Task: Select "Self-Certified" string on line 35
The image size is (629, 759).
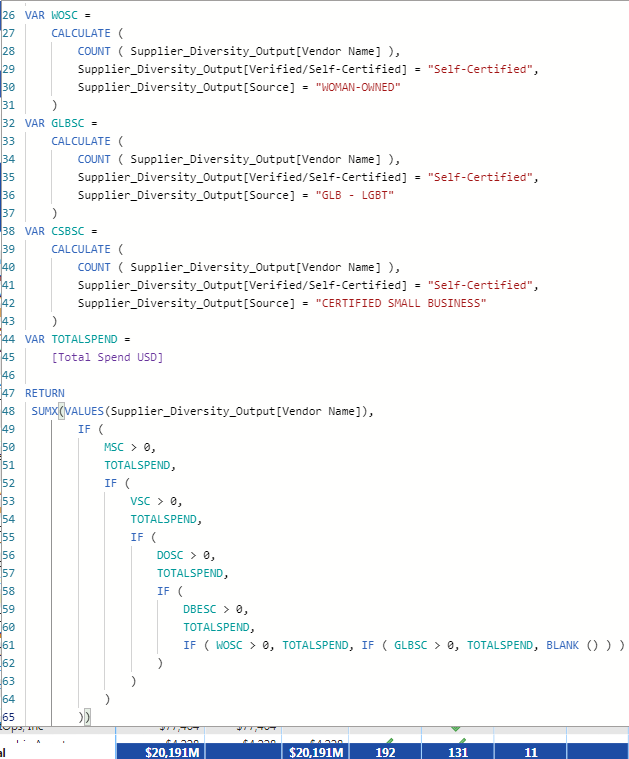Action: click(x=479, y=177)
